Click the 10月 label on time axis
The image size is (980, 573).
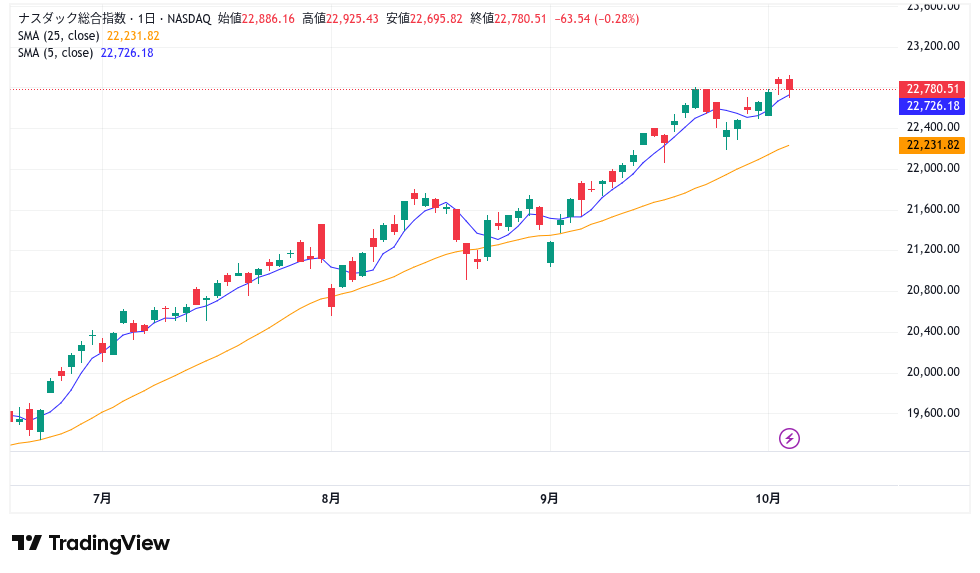click(767, 498)
